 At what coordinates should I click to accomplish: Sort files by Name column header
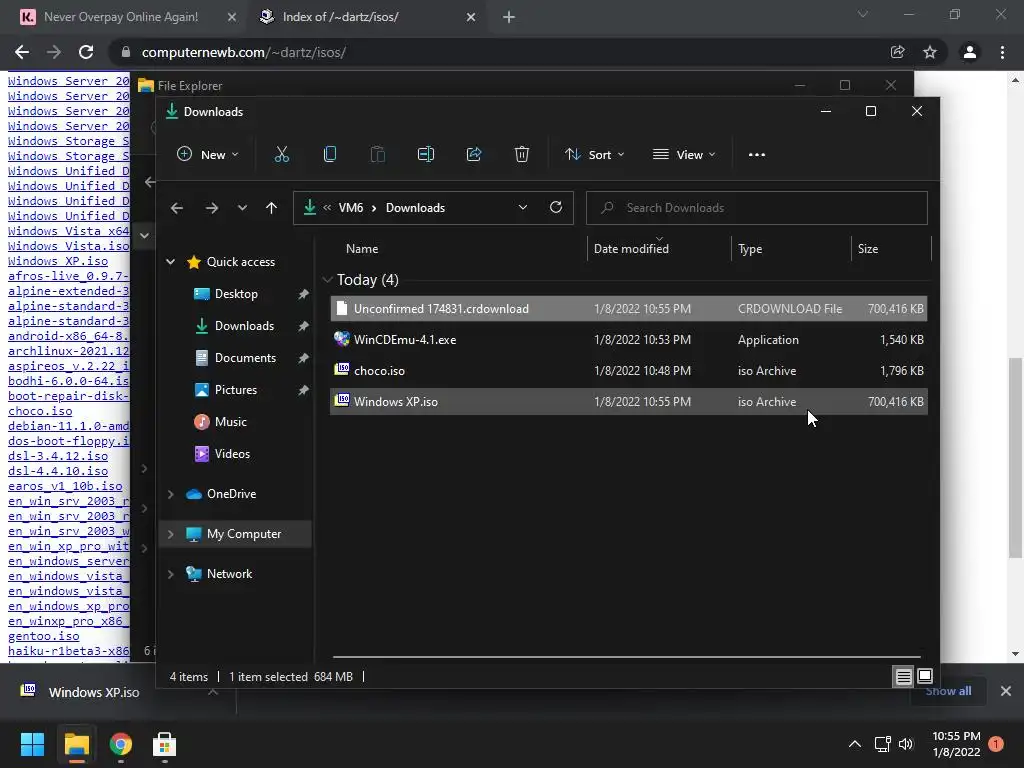click(x=362, y=249)
